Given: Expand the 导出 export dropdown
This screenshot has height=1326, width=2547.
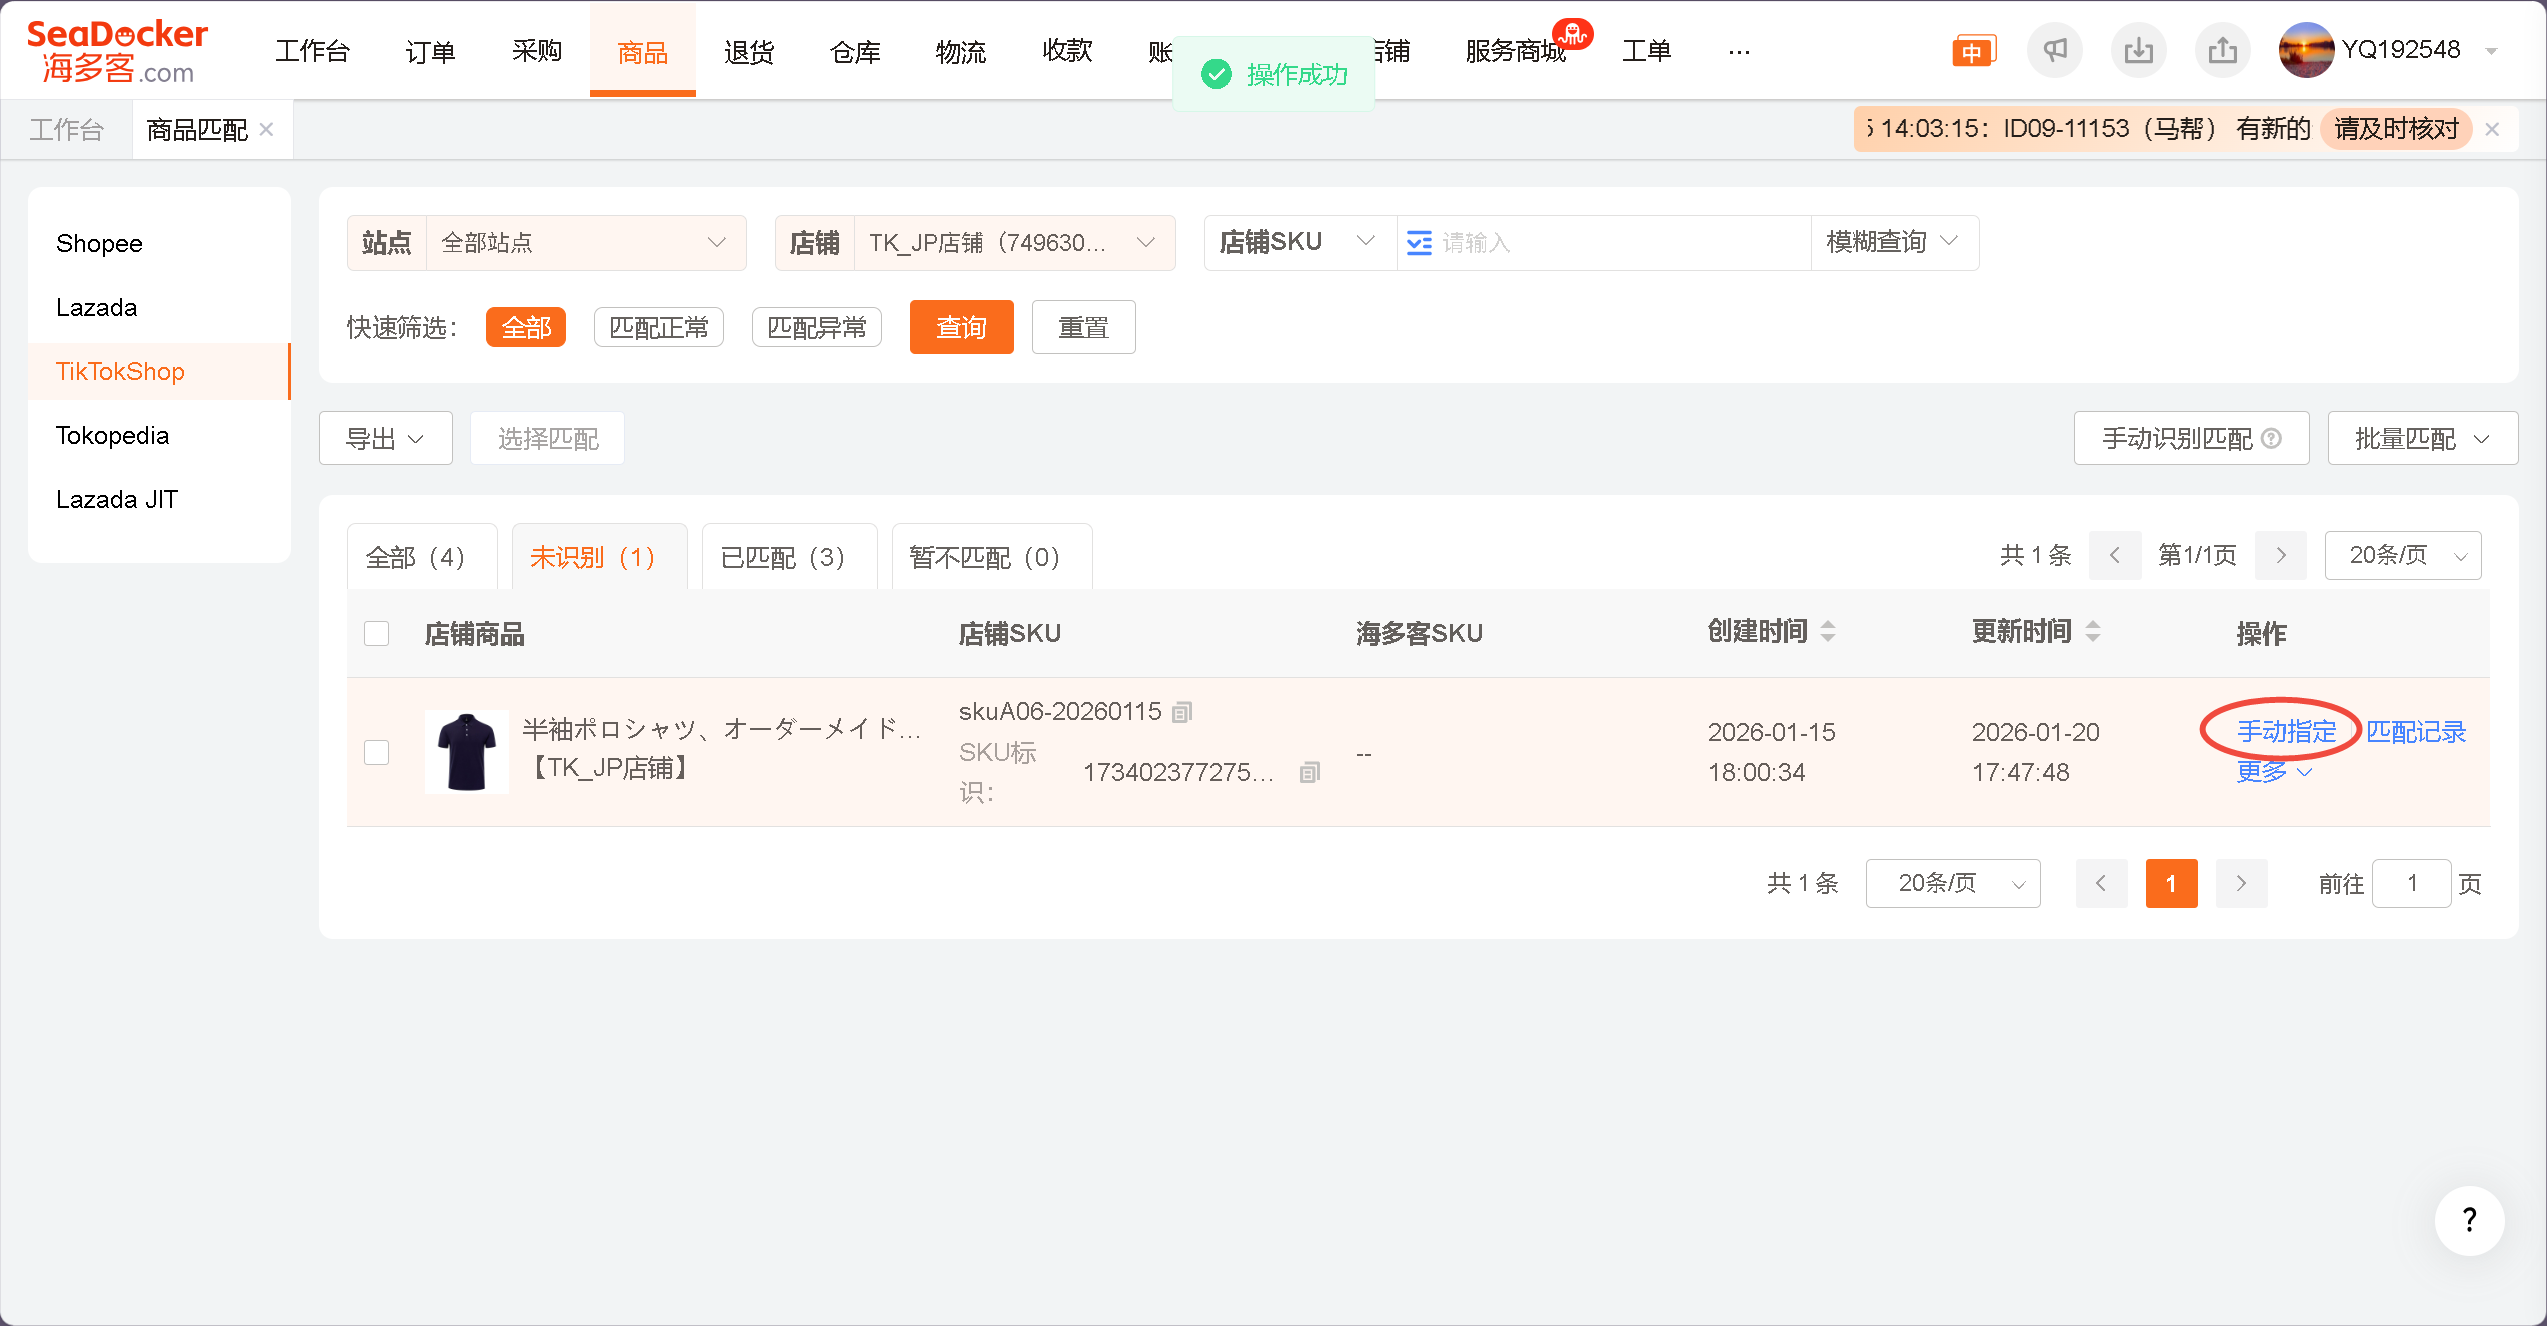Looking at the screenshot, I should [x=385, y=439].
